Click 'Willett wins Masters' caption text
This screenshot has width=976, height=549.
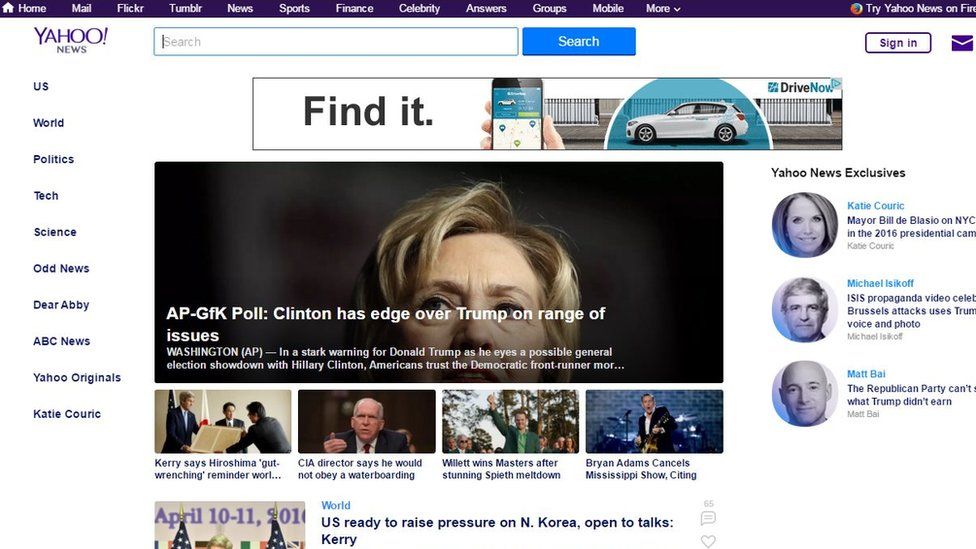click(x=501, y=469)
